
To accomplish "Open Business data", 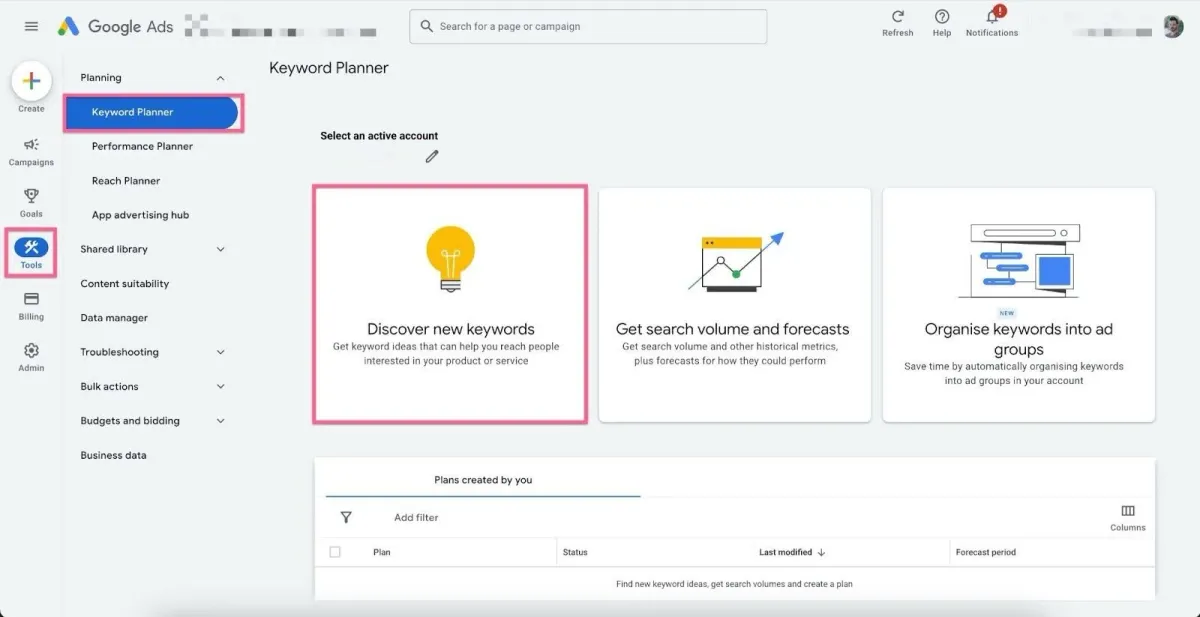I will [x=113, y=455].
